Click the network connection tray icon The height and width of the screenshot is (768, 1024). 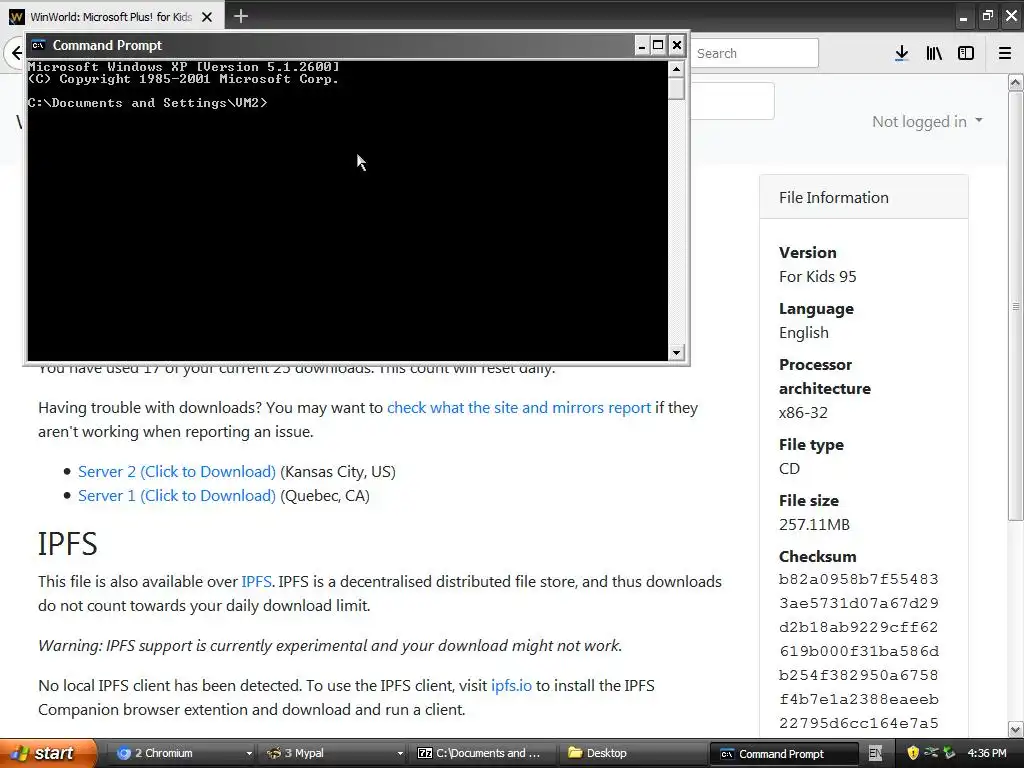[x=931, y=753]
